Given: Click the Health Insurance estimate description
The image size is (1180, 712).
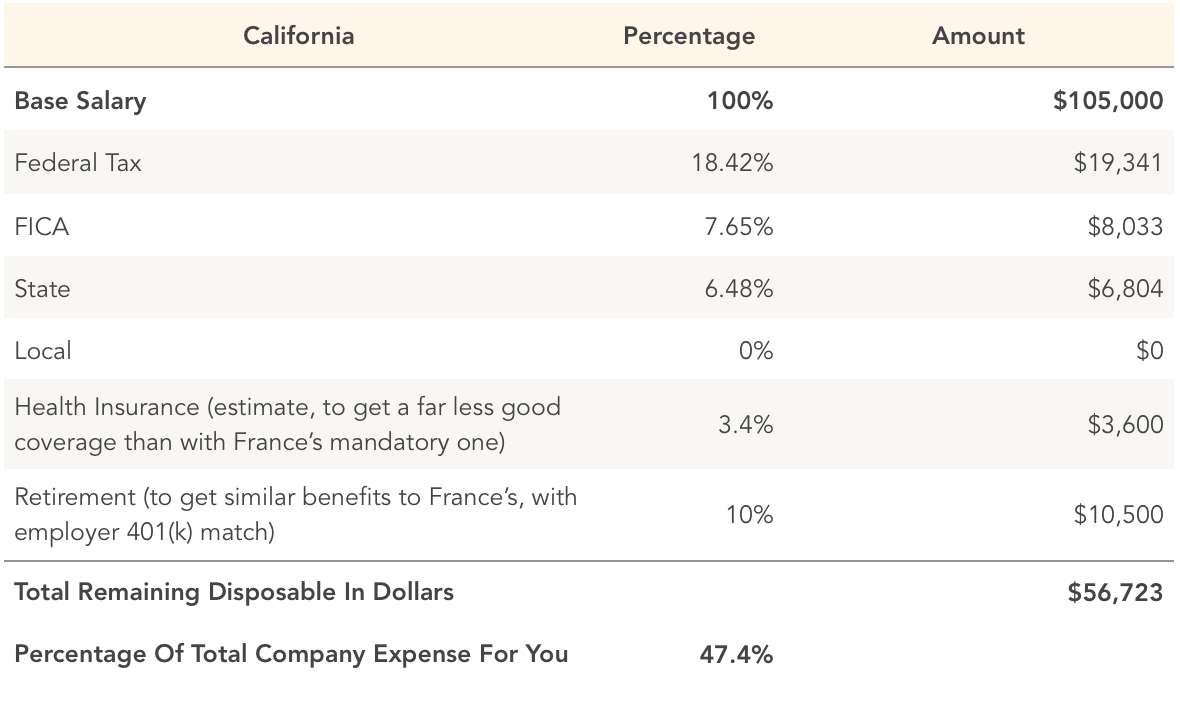Looking at the screenshot, I should (x=288, y=424).
